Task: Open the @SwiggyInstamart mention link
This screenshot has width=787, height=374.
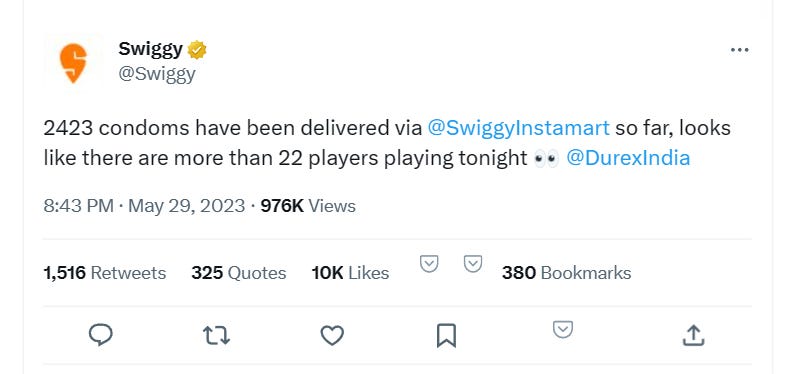Action: click(x=518, y=129)
